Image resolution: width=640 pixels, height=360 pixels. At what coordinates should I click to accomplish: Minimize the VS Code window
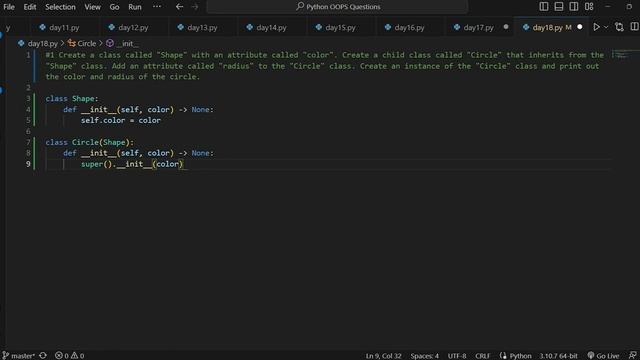[x=607, y=7]
